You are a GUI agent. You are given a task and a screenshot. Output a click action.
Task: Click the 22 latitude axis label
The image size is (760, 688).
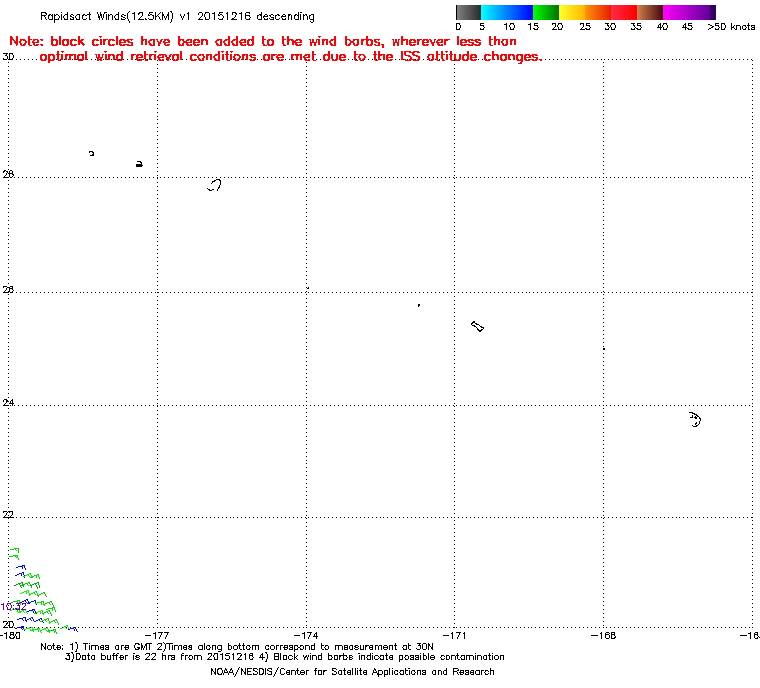coord(8,514)
